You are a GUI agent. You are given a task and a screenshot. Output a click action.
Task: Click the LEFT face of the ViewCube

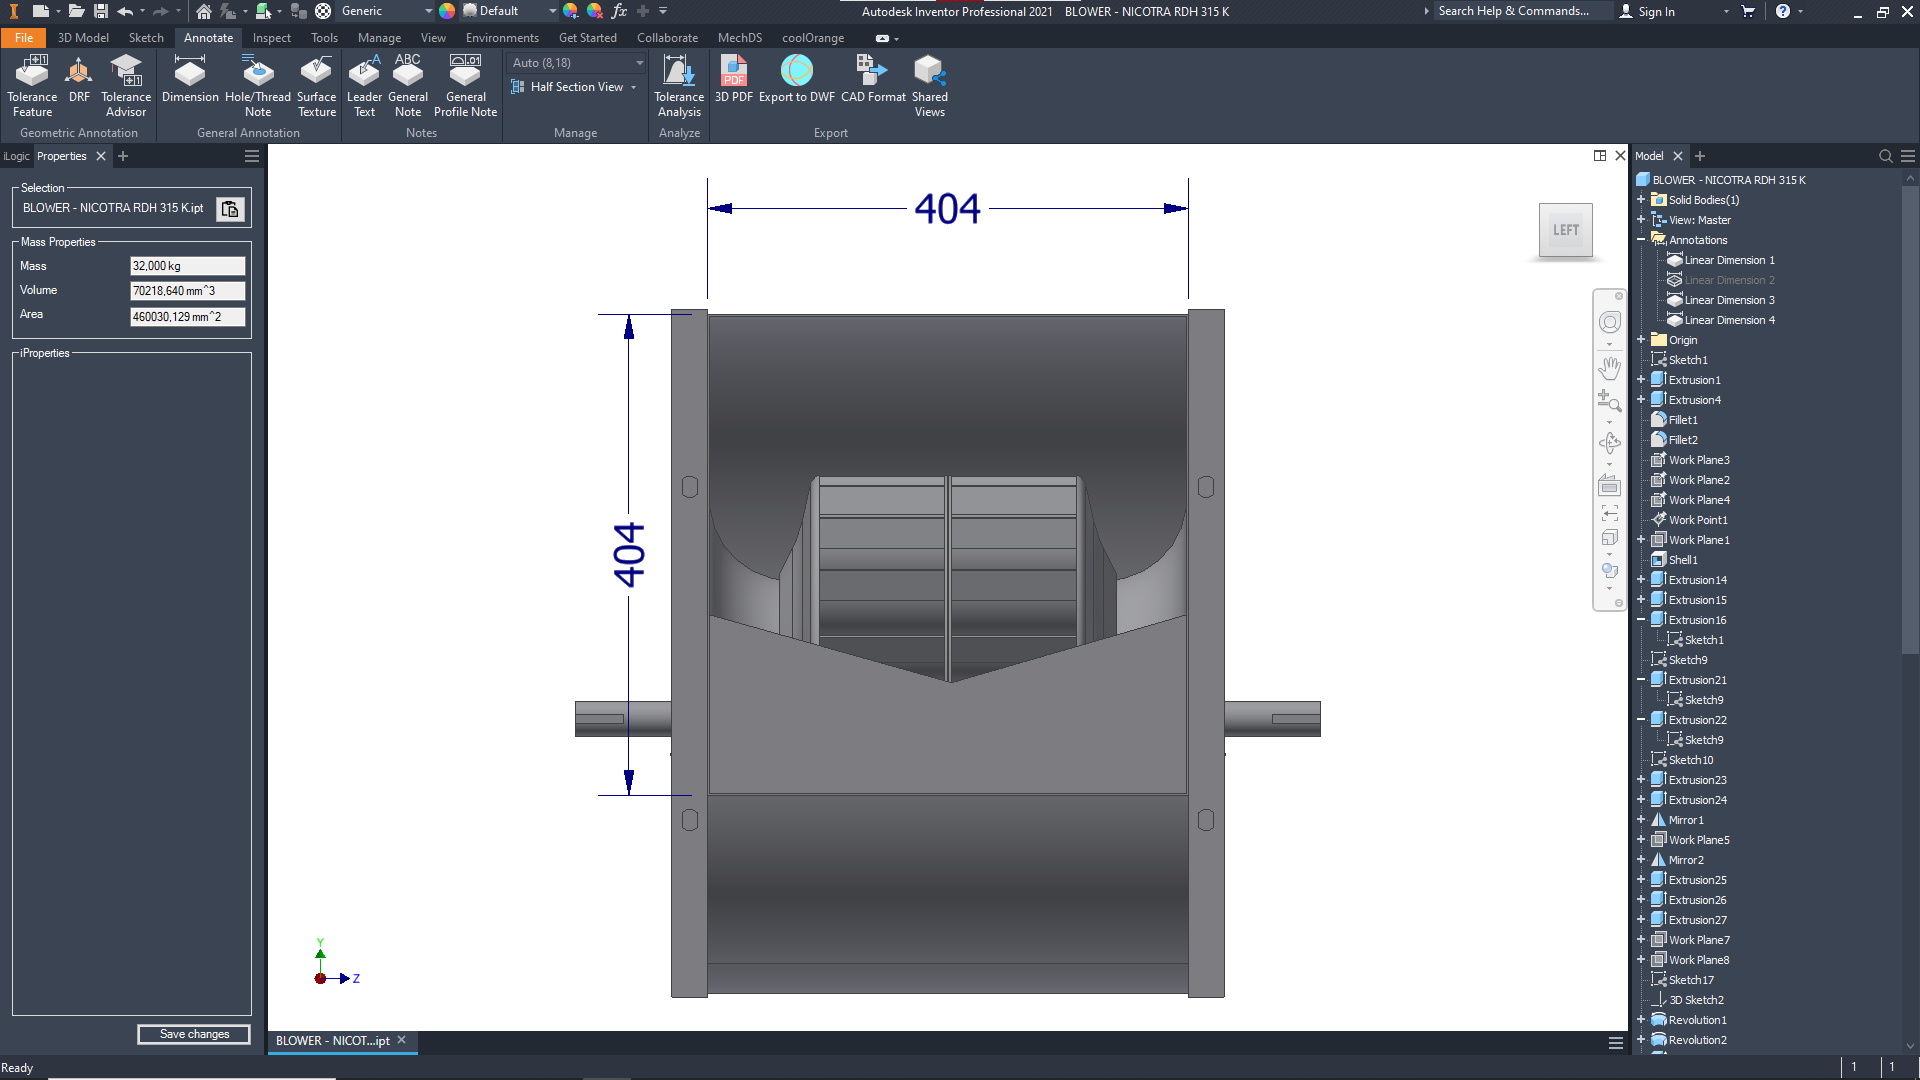(1565, 230)
